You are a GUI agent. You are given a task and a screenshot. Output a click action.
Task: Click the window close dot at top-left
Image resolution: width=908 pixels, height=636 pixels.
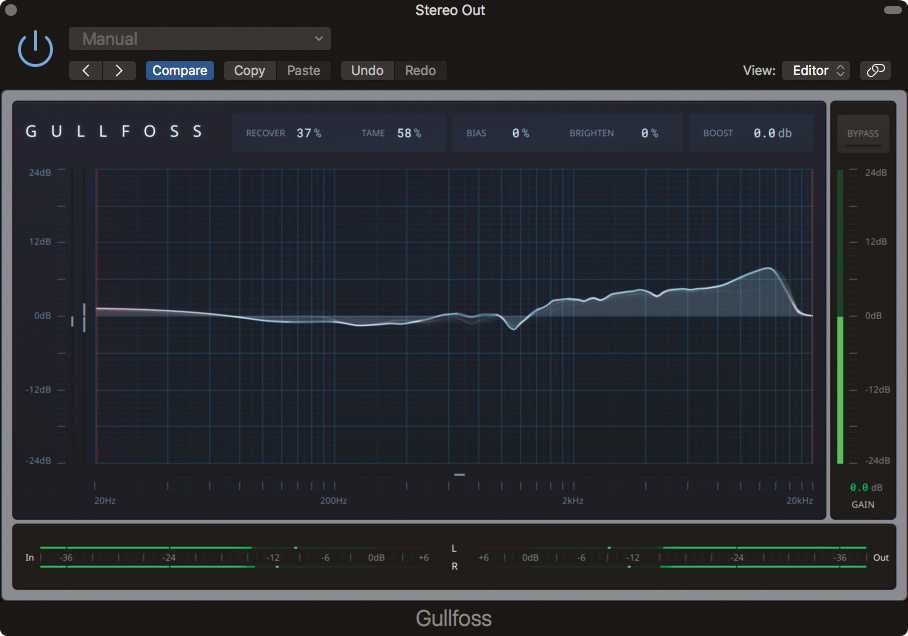tap(10, 10)
